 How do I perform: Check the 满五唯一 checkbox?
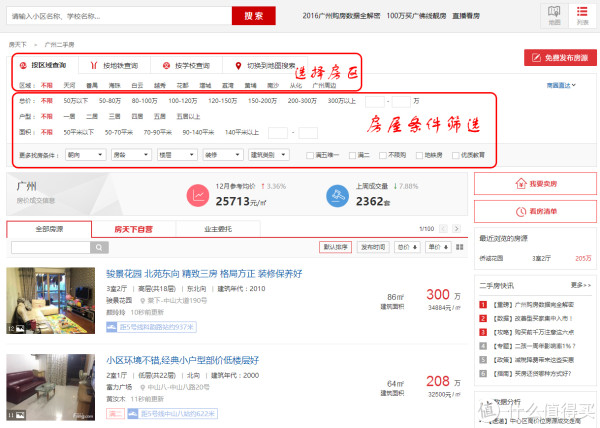pos(310,155)
